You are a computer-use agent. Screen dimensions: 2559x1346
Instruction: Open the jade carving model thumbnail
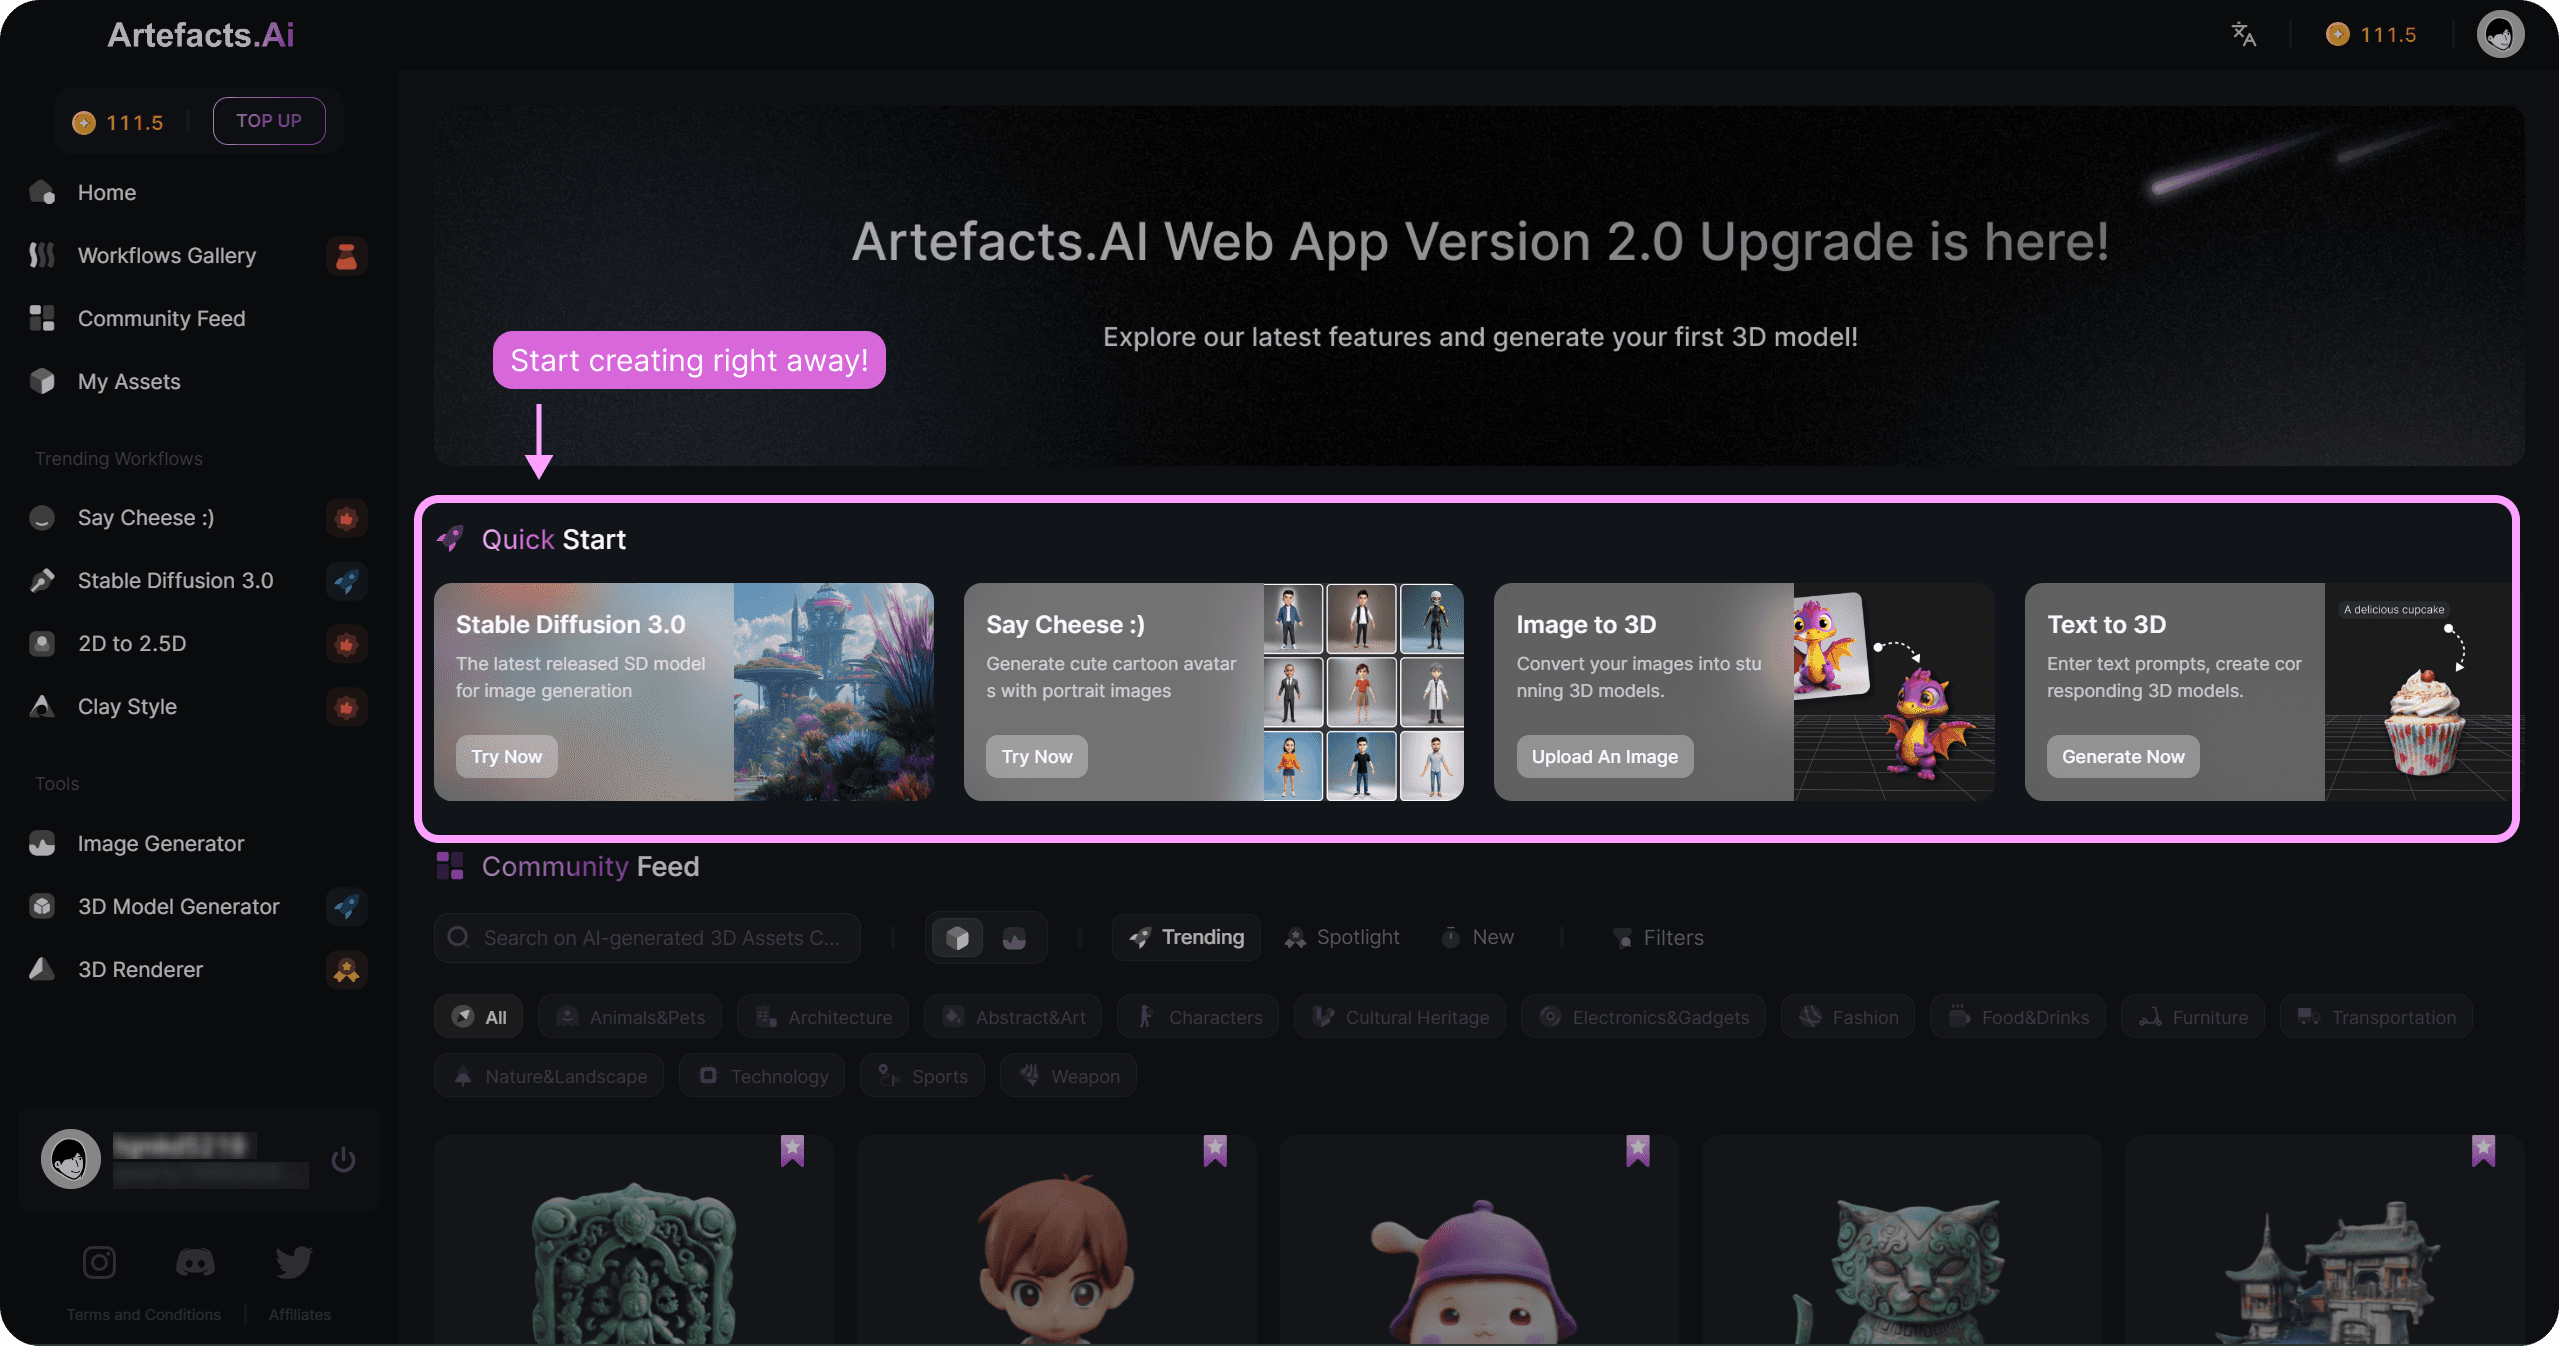coord(634,1241)
